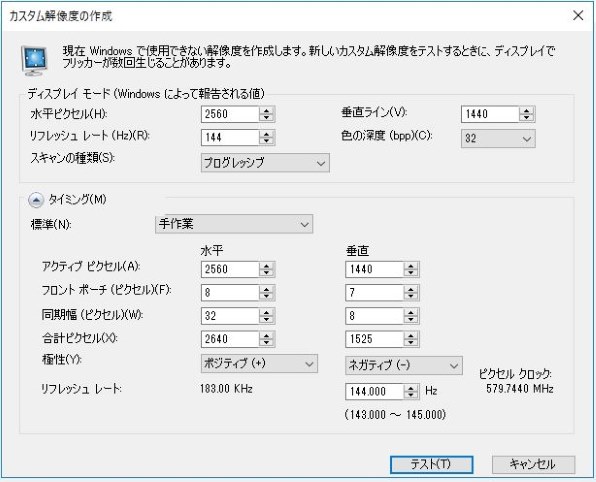
Task: Close the カスタム解像度の作成 dialog with the X
Action: pyautogui.click(x=578, y=16)
